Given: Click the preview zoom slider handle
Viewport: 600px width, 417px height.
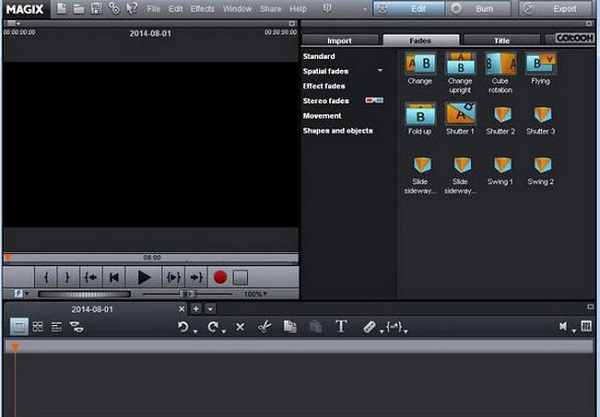Looking at the screenshot, I should pos(187,294).
